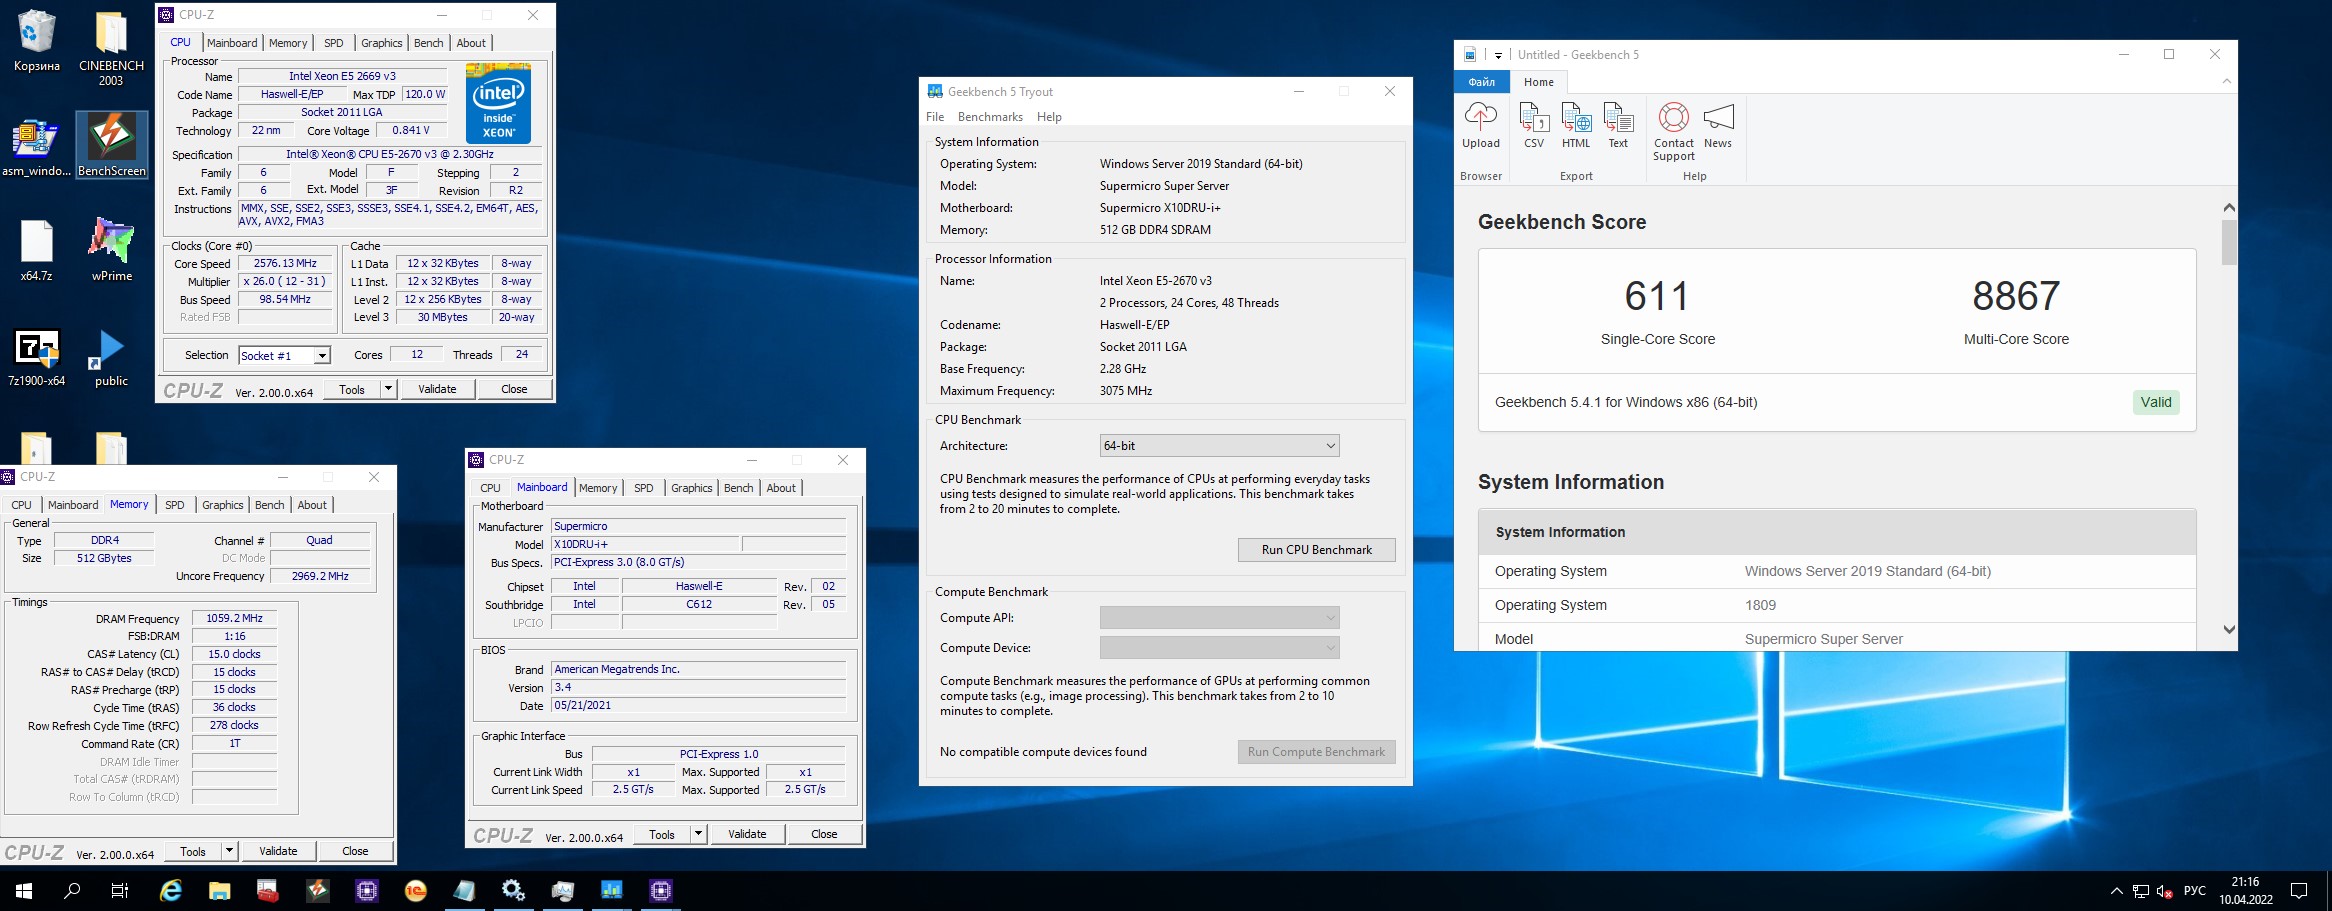2332x911 pixels.
Task: Switch to the SPD tab in the Memory CPU-Z window
Action: pyautogui.click(x=174, y=505)
